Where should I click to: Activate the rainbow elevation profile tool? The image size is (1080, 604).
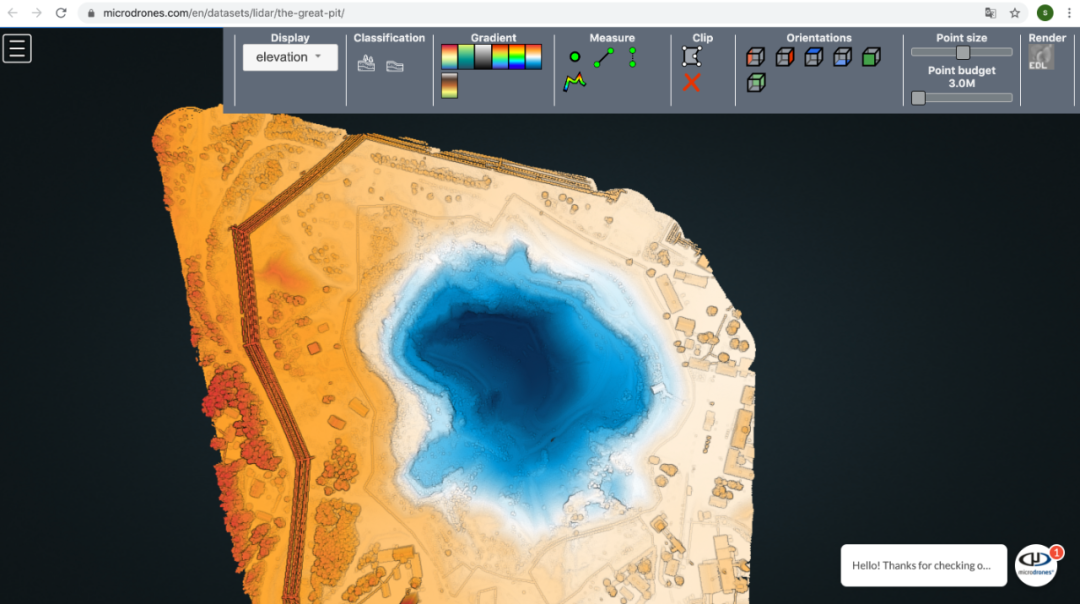point(575,83)
